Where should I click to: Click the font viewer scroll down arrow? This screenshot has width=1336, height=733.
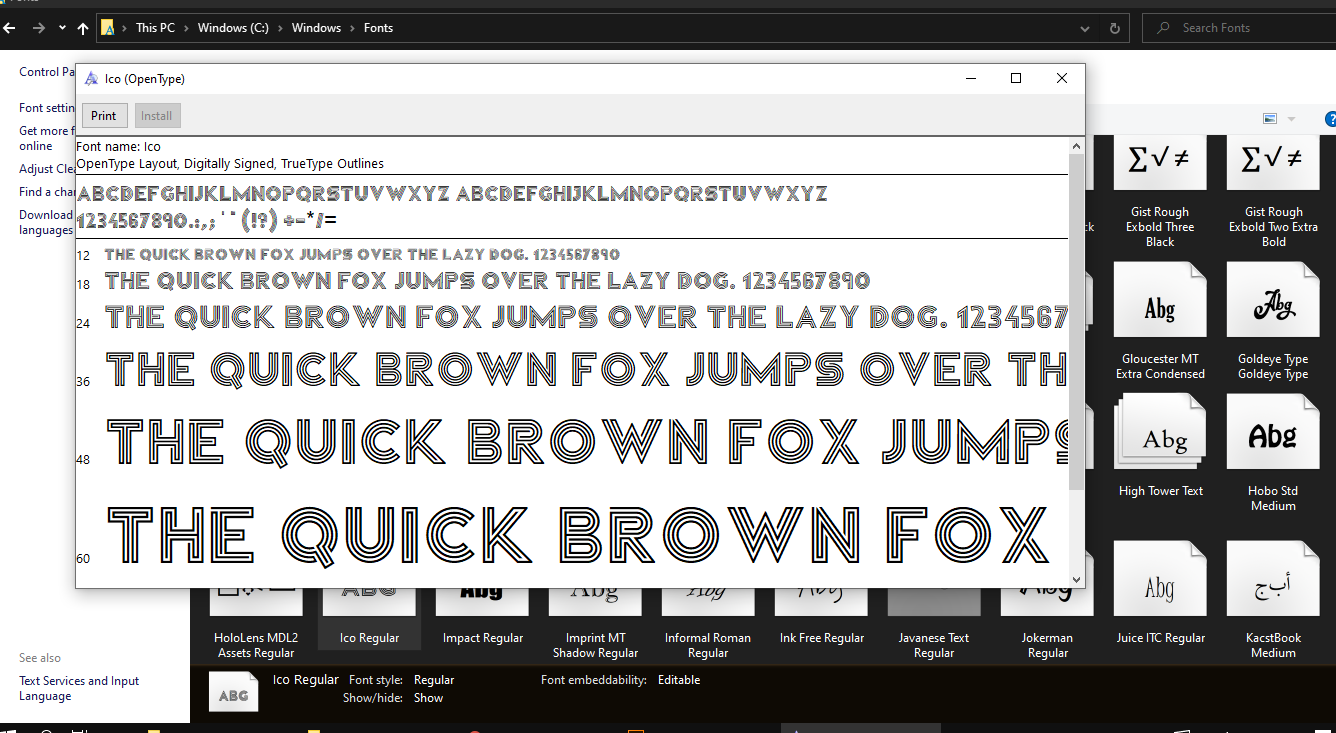[1076, 579]
